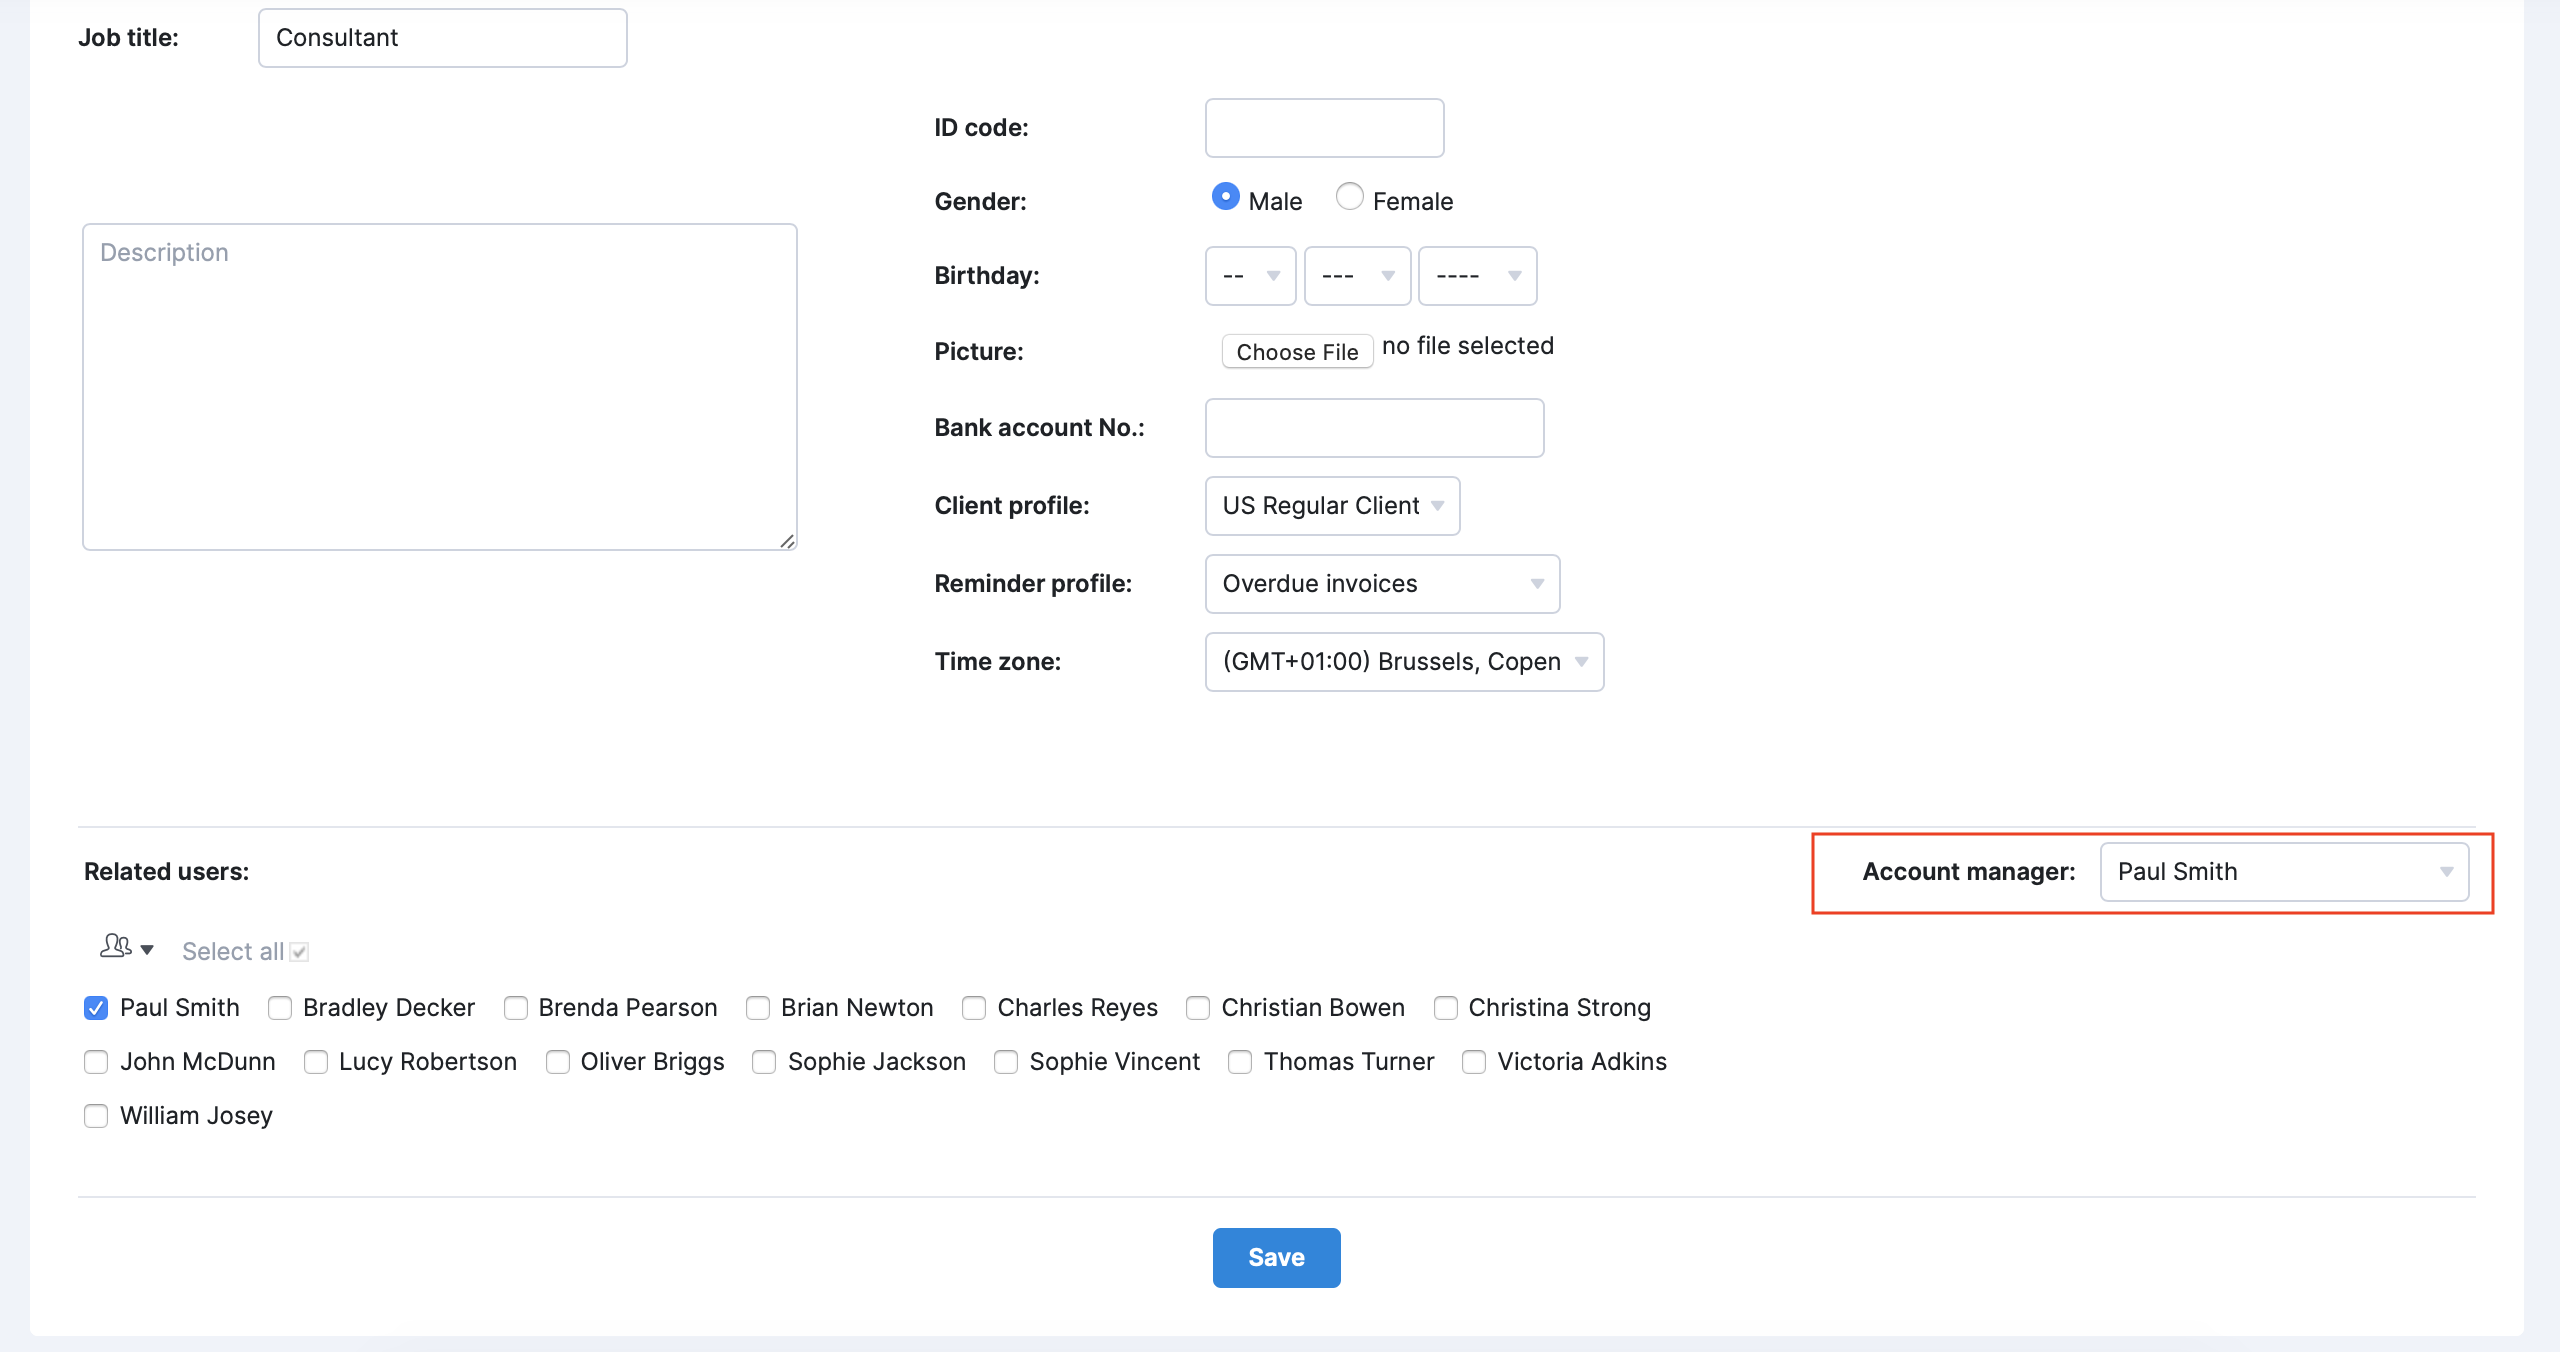2560x1352 pixels.
Task: Open the birthday day dropdown
Action: coord(1250,276)
